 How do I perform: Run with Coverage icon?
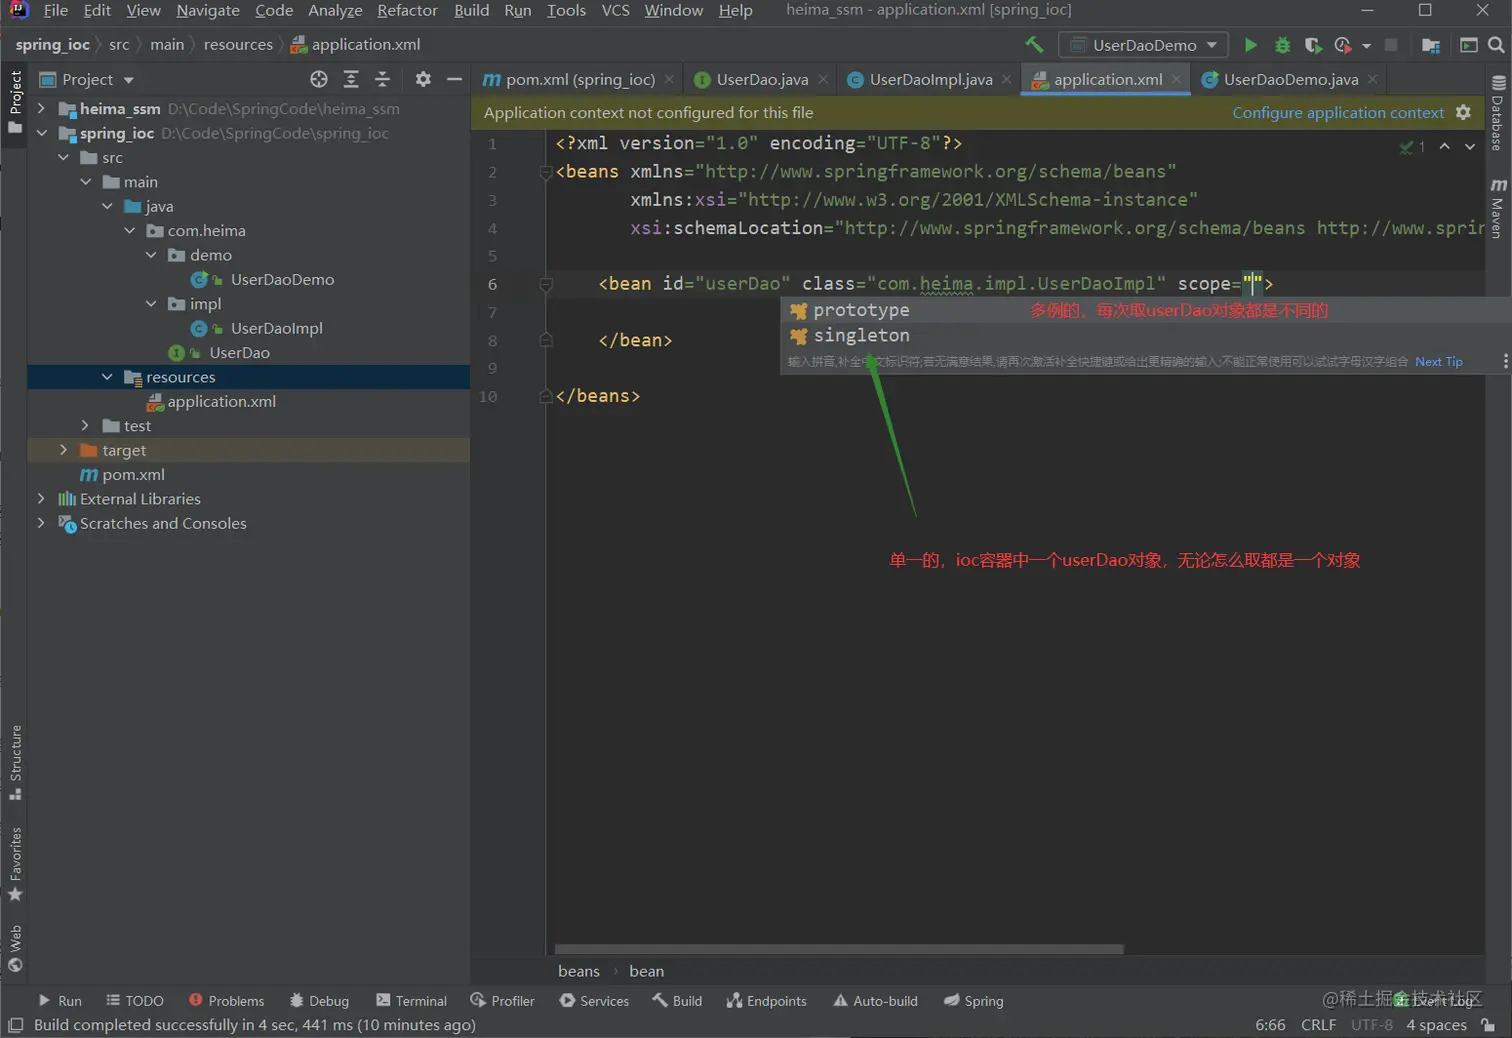tap(1313, 45)
